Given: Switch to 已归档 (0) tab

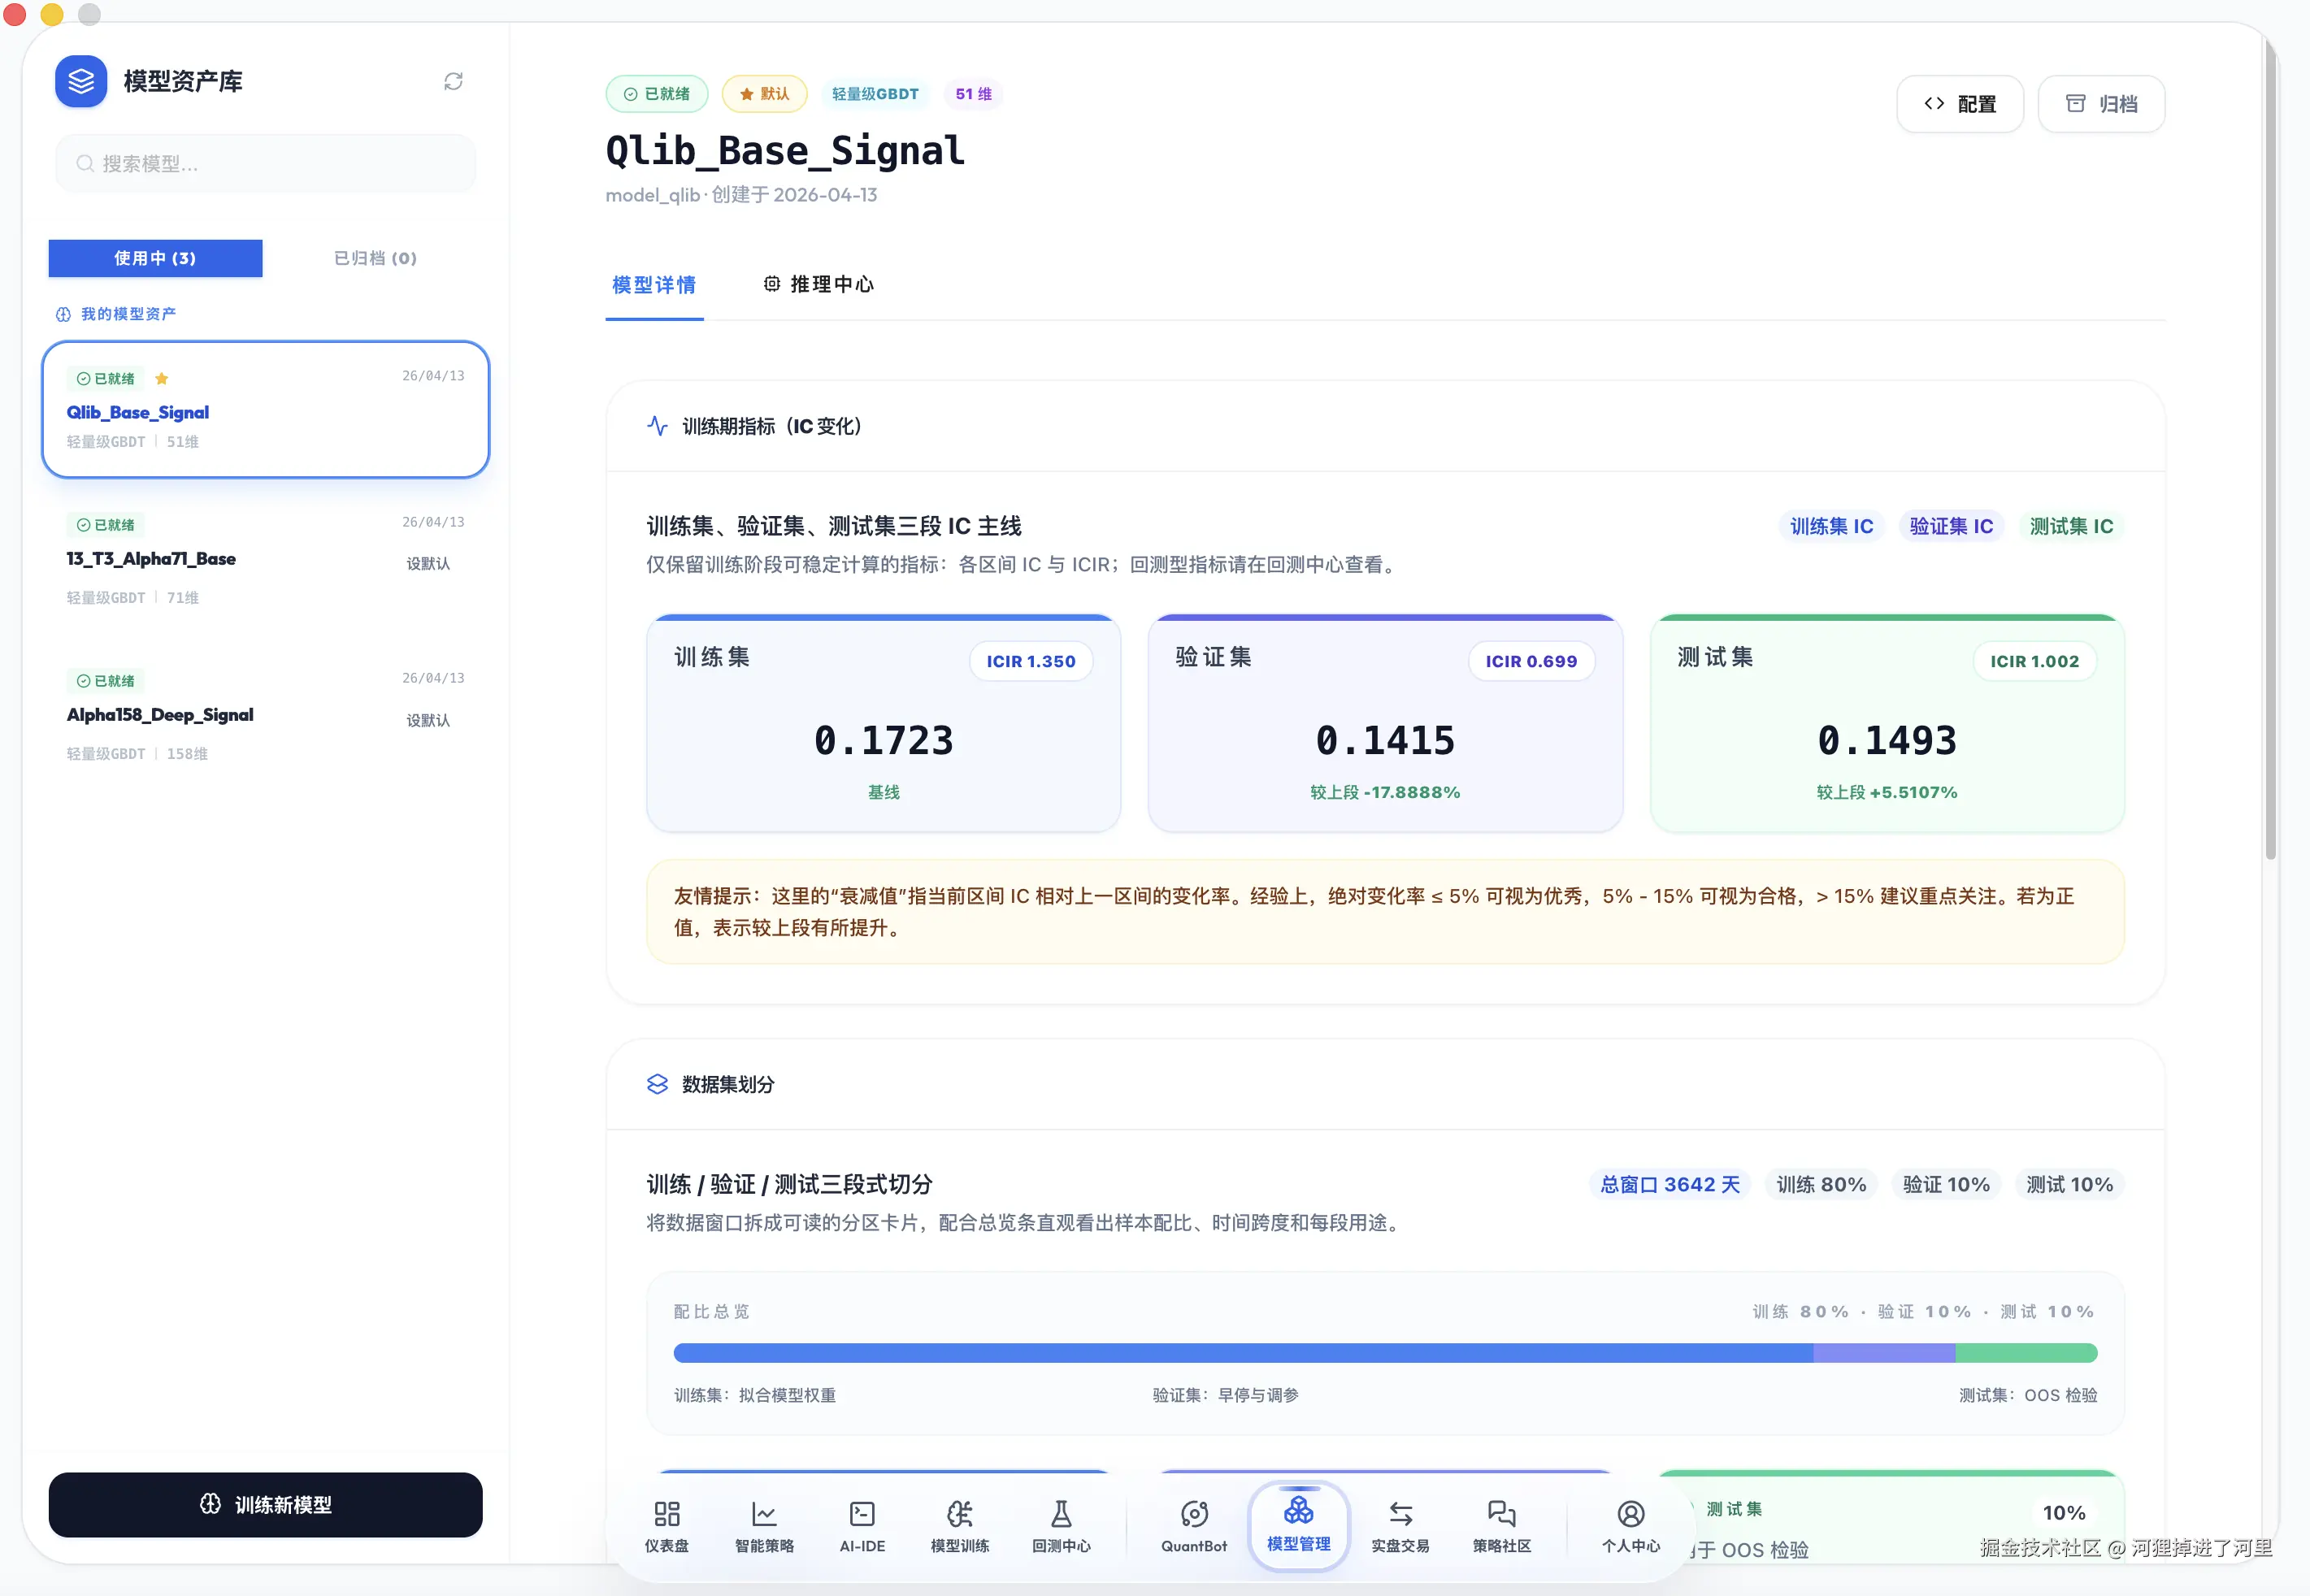Looking at the screenshot, I should (375, 258).
